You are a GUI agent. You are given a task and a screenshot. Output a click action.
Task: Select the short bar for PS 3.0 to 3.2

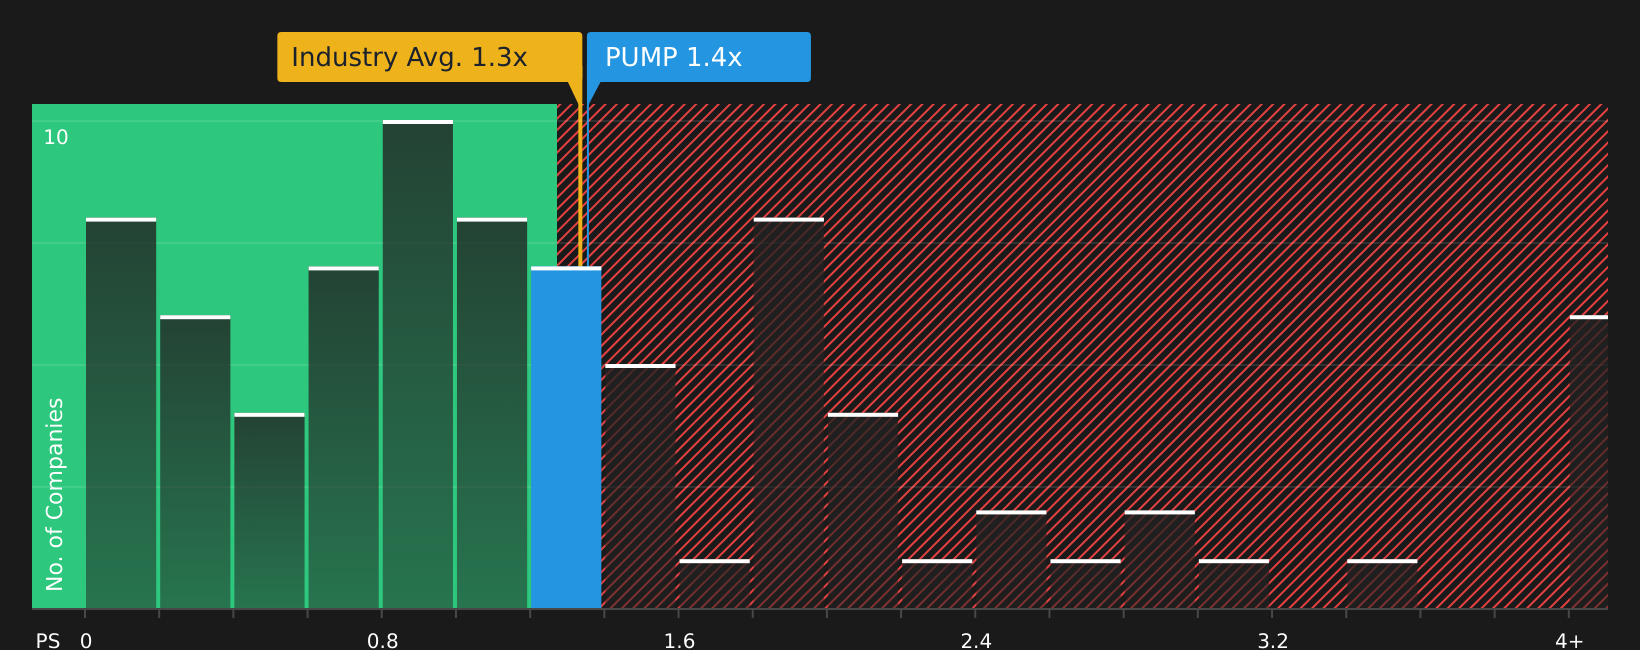(1234, 584)
